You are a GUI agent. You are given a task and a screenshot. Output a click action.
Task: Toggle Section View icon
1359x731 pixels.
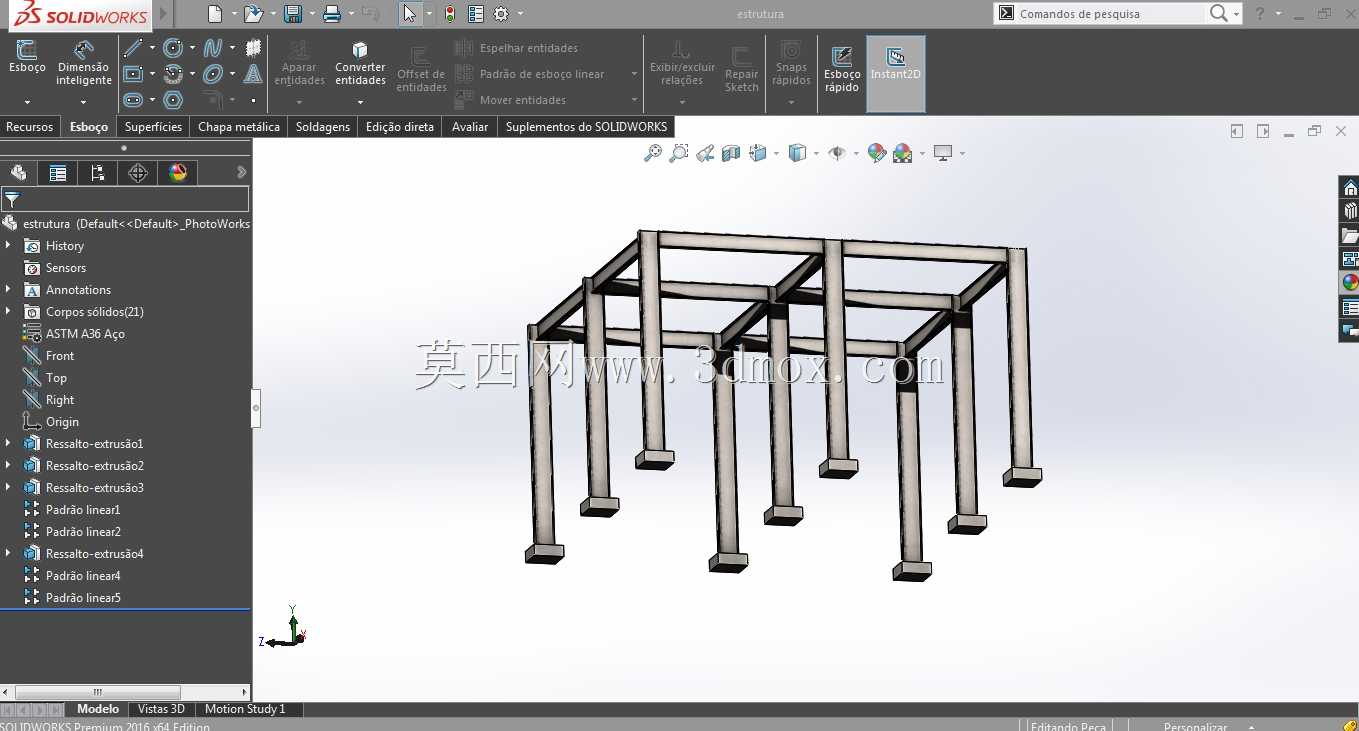click(731, 153)
